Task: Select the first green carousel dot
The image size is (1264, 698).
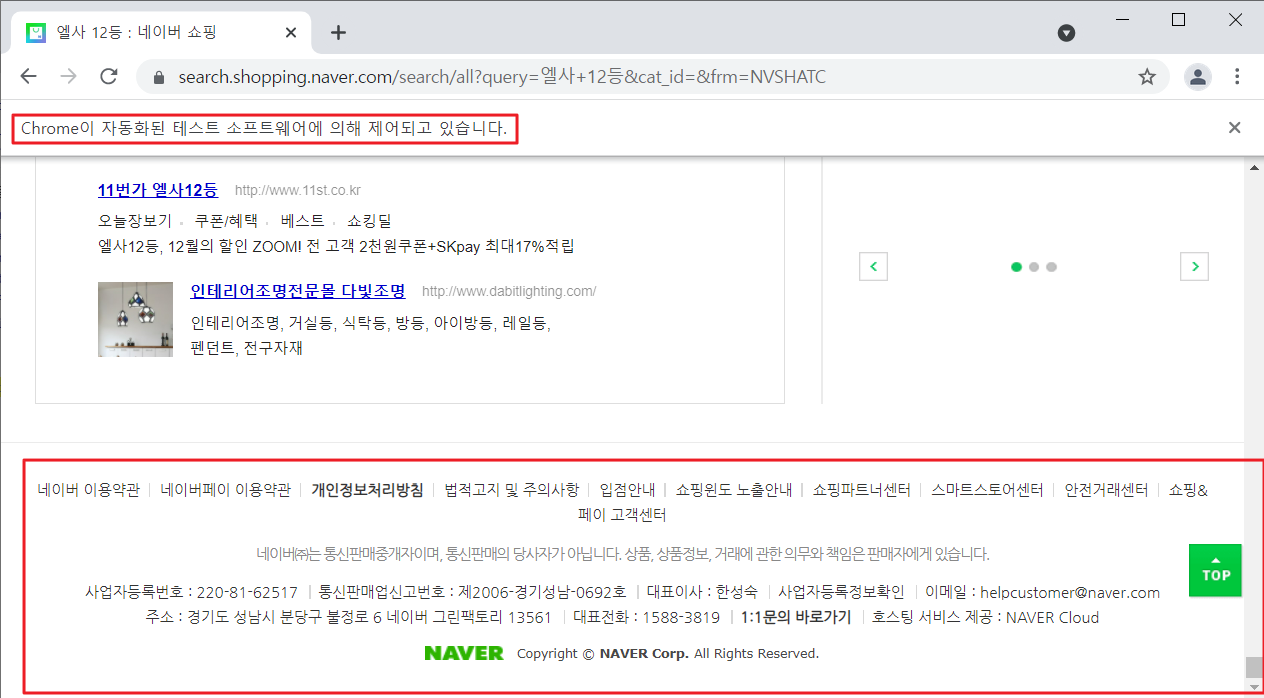Action: tap(1017, 267)
